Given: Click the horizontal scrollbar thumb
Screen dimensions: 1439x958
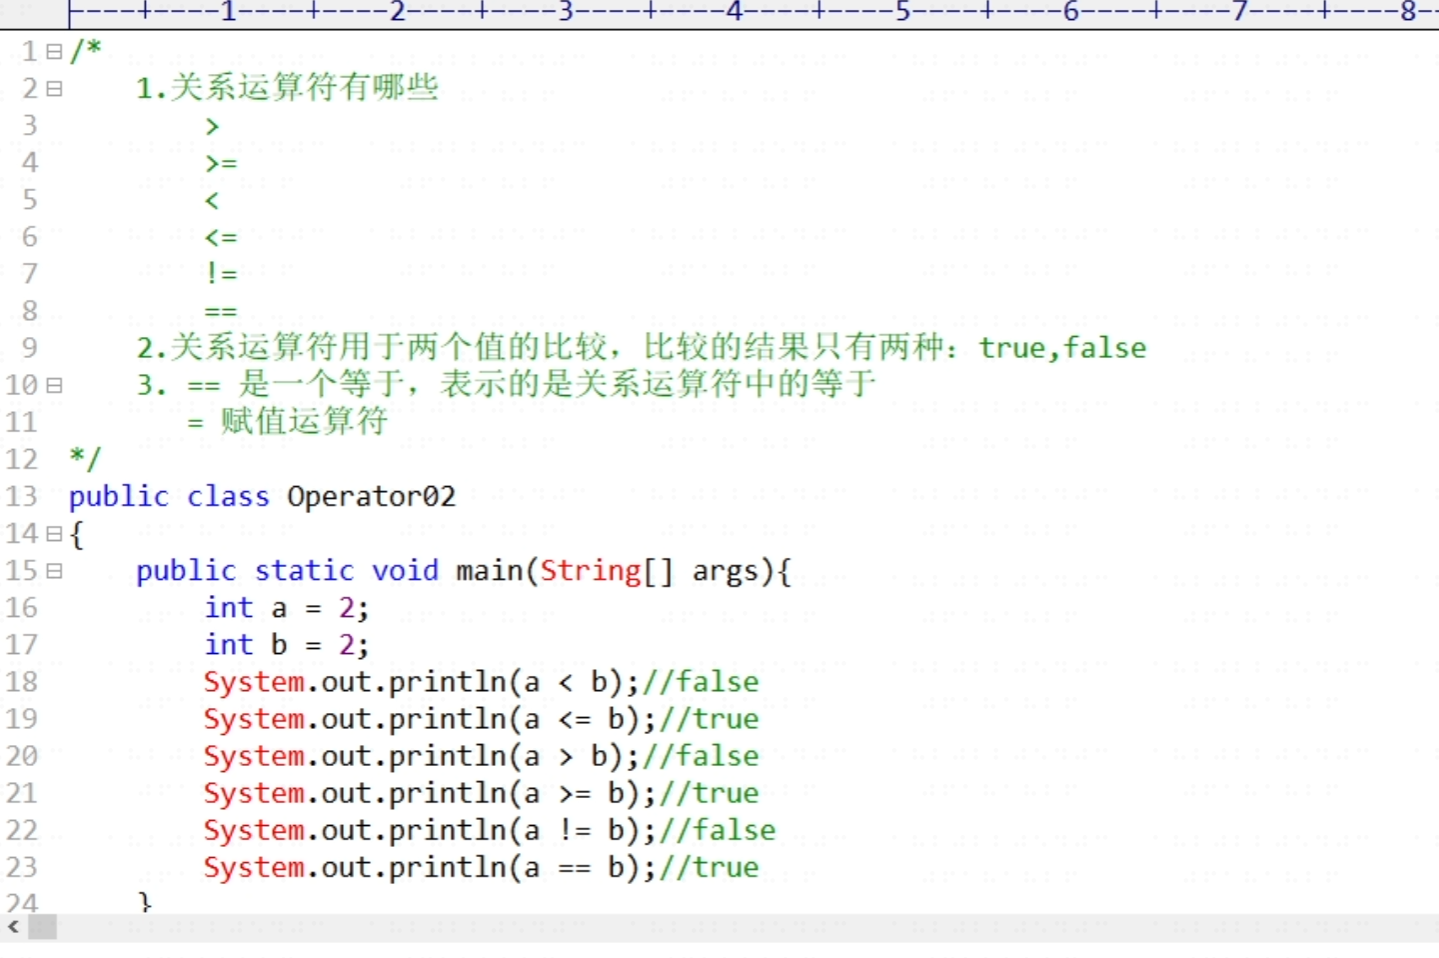Looking at the screenshot, I should (42, 928).
